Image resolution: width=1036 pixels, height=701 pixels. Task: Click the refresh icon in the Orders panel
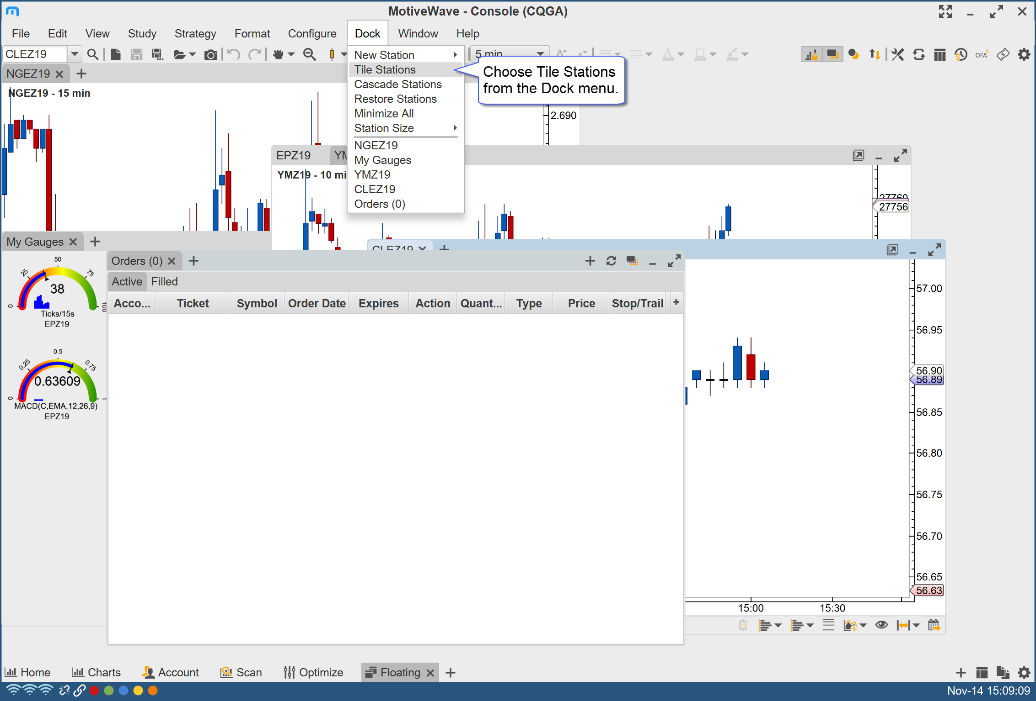pyautogui.click(x=611, y=261)
